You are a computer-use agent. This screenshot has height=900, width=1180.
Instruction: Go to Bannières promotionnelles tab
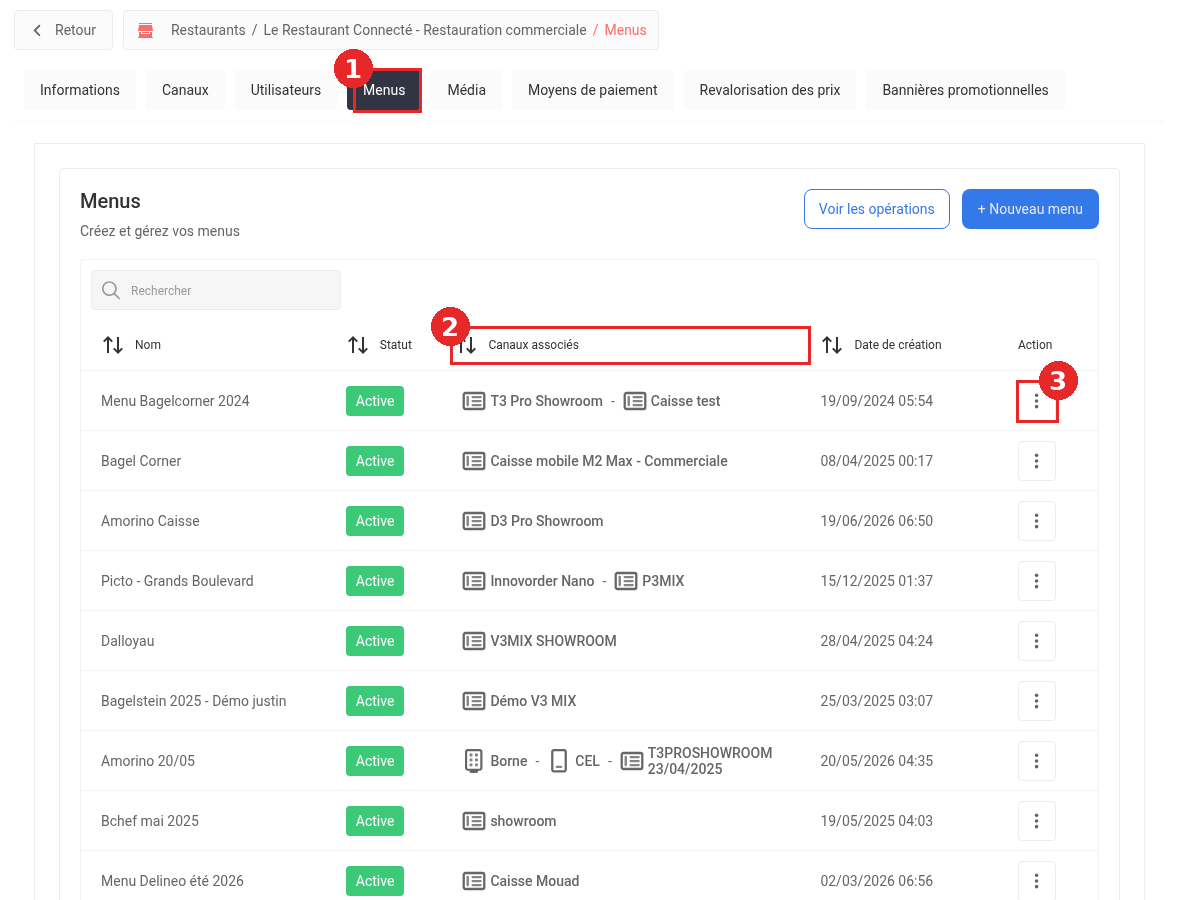[965, 90]
